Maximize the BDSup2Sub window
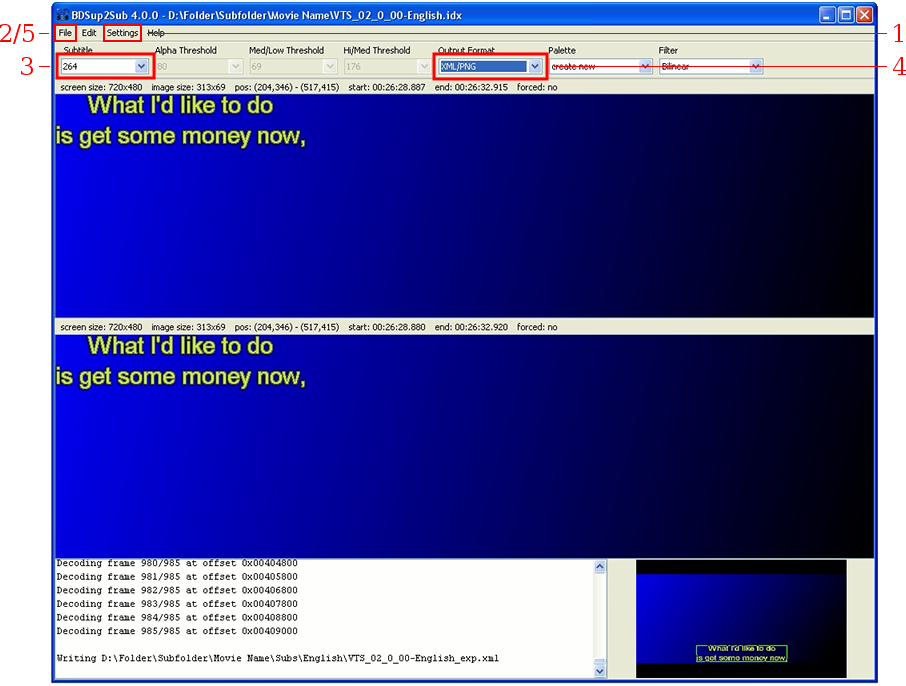 pyautogui.click(x=846, y=15)
